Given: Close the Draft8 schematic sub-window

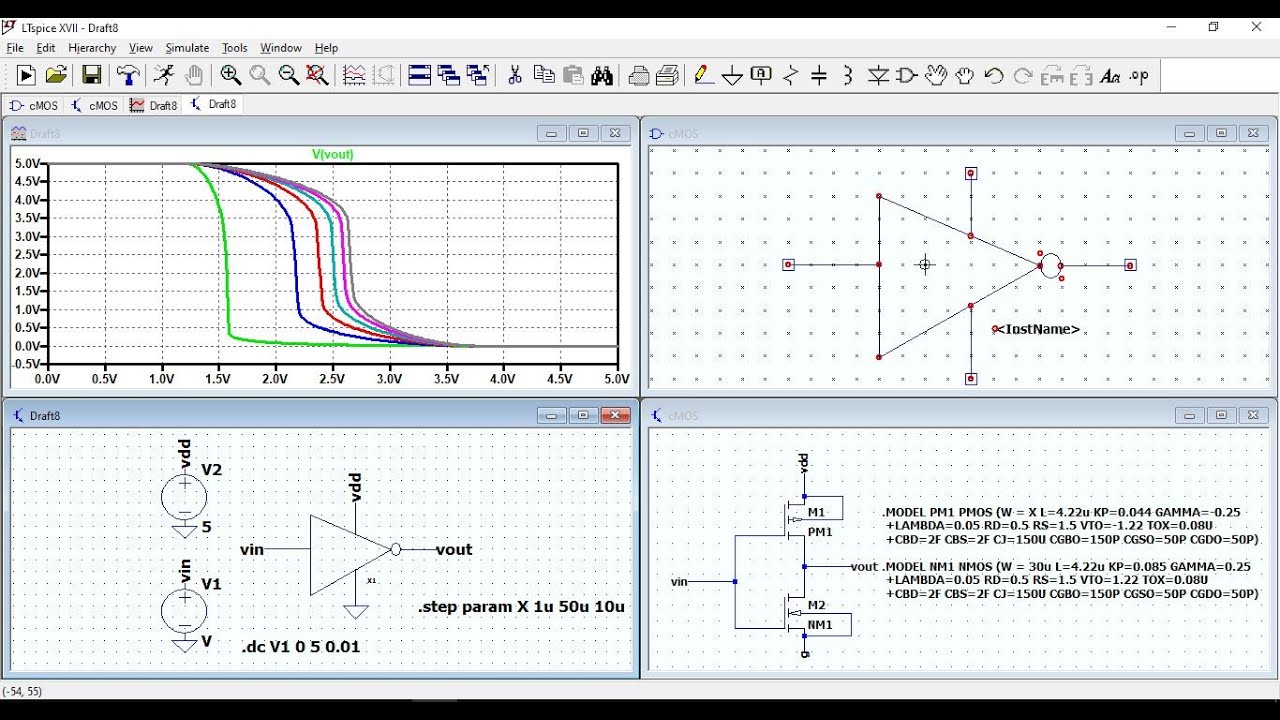Looking at the screenshot, I should coord(616,415).
